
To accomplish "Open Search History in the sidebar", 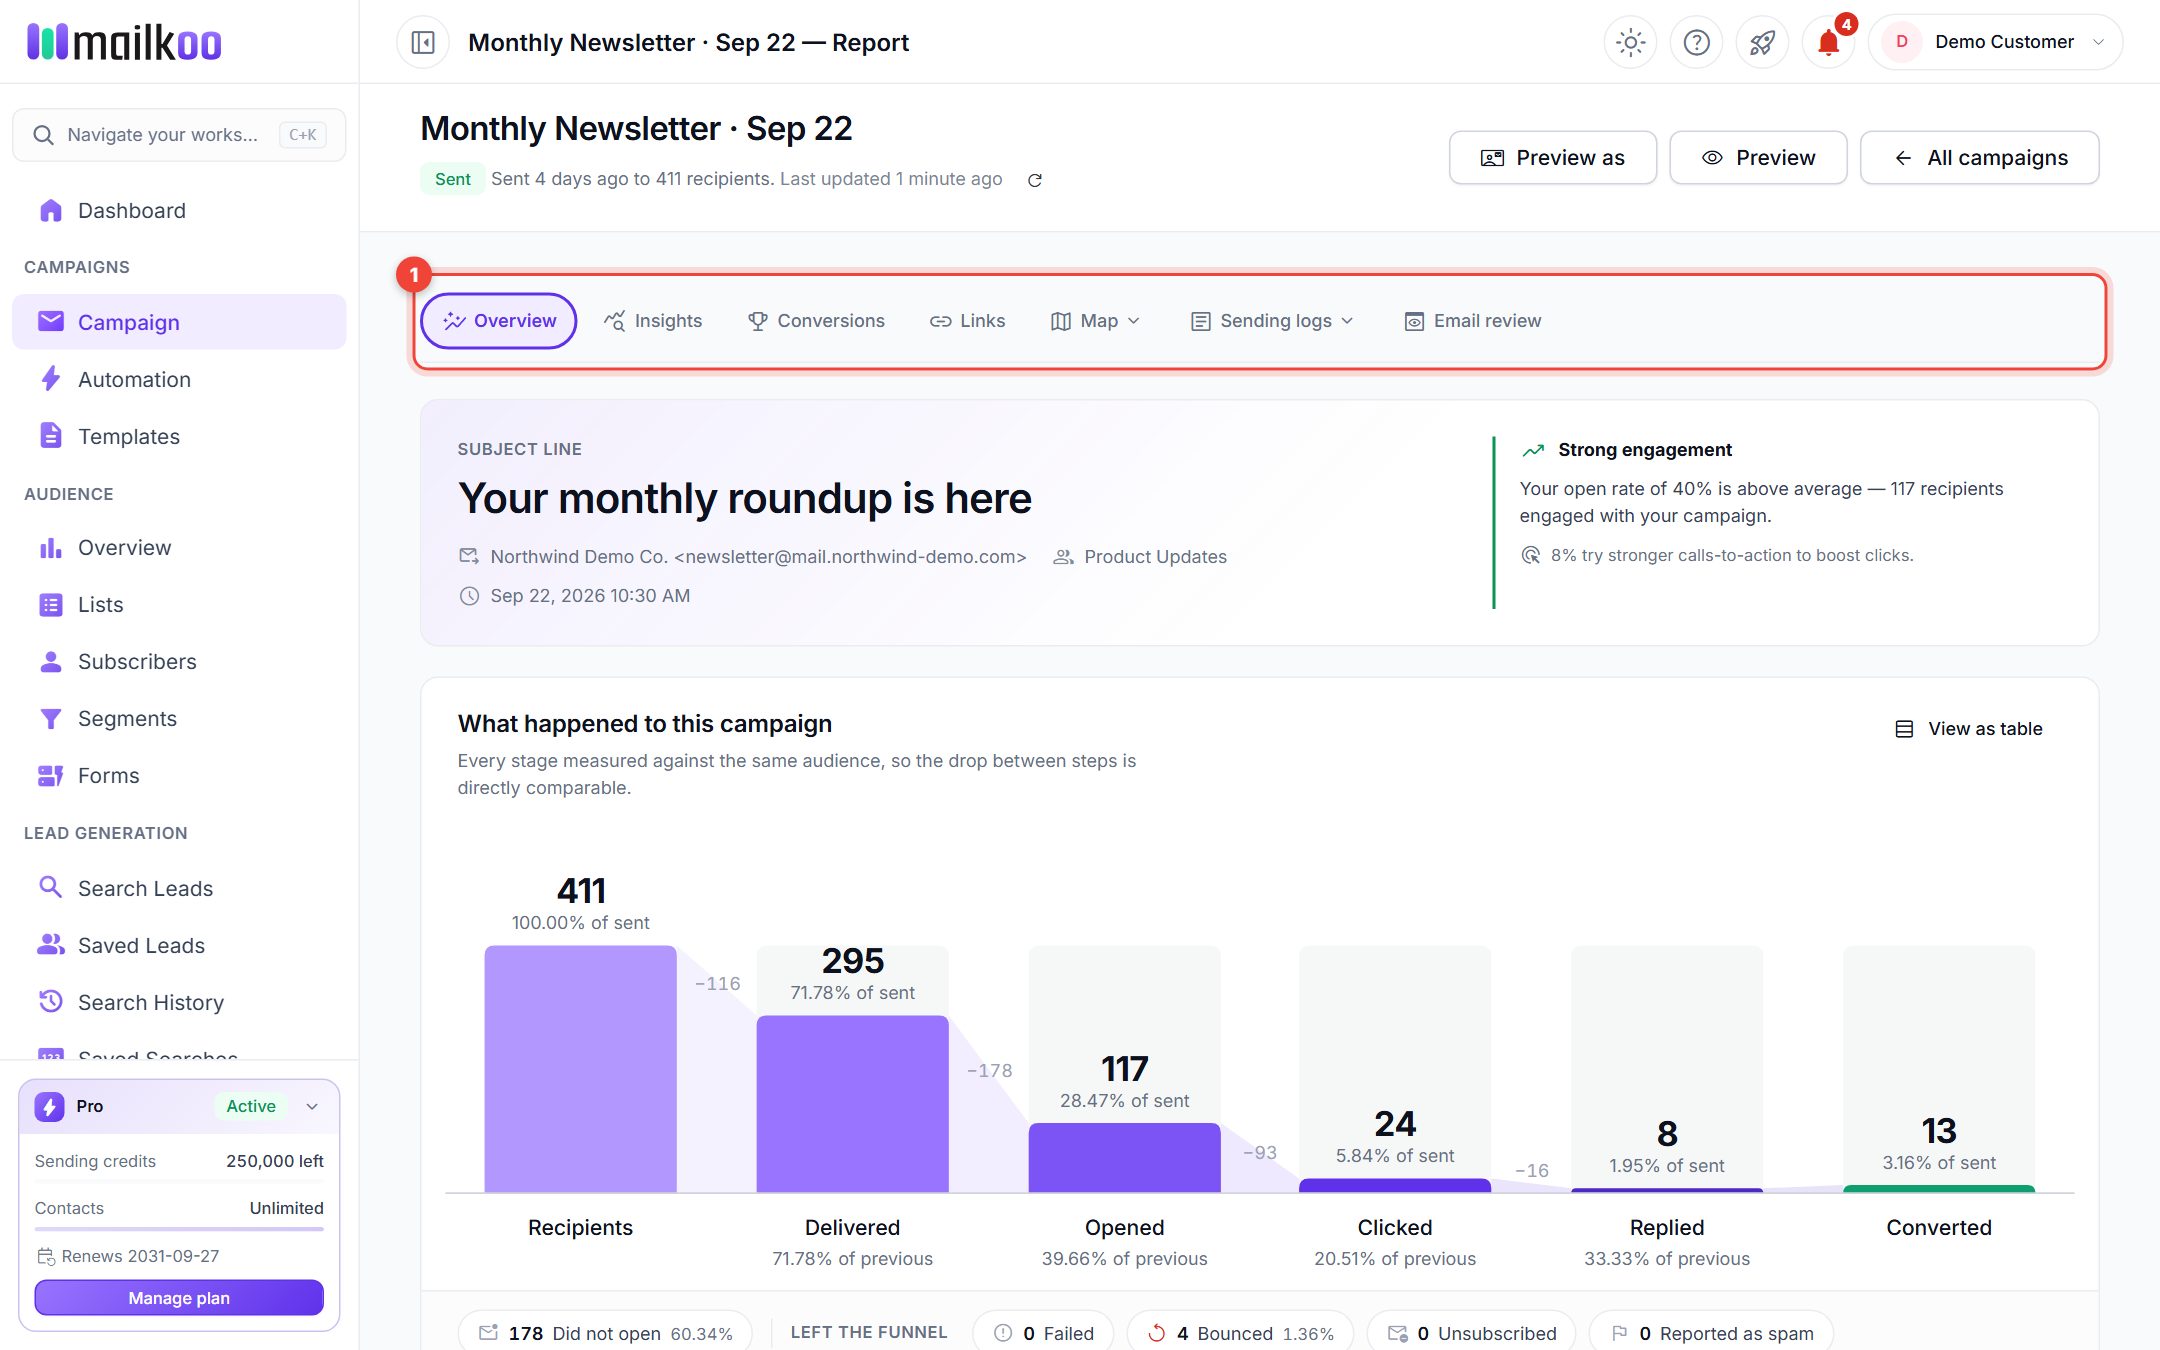I will [179, 1003].
